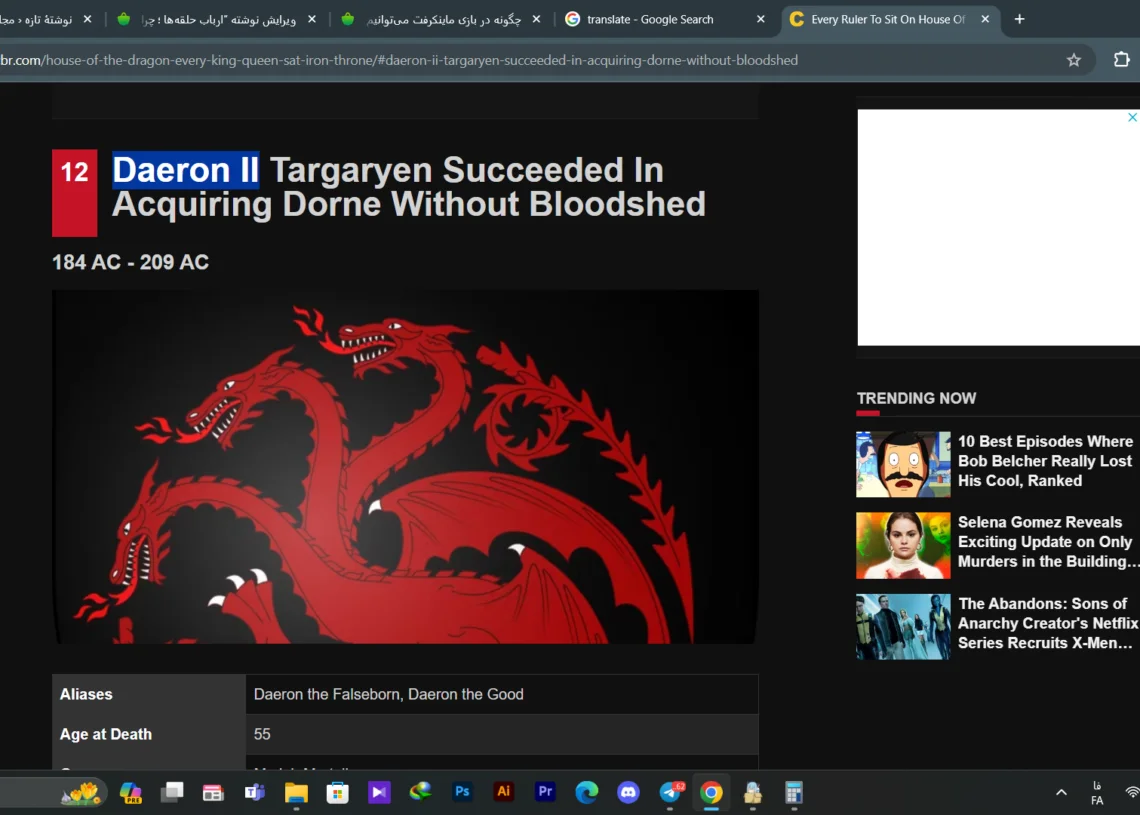Click the address bar URL
Viewport: 1140px width, 815px height.
click(398, 60)
